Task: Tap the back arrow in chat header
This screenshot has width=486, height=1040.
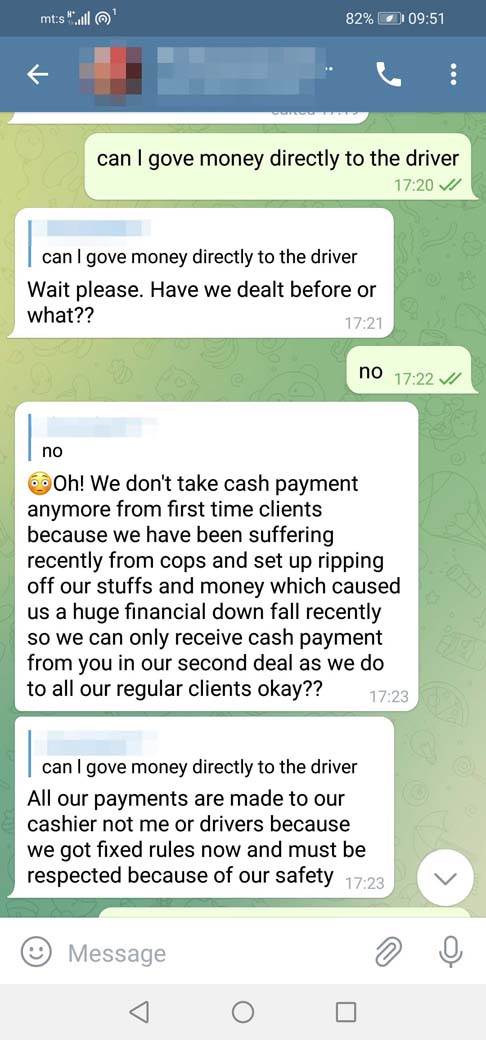Action: coord(38,76)
